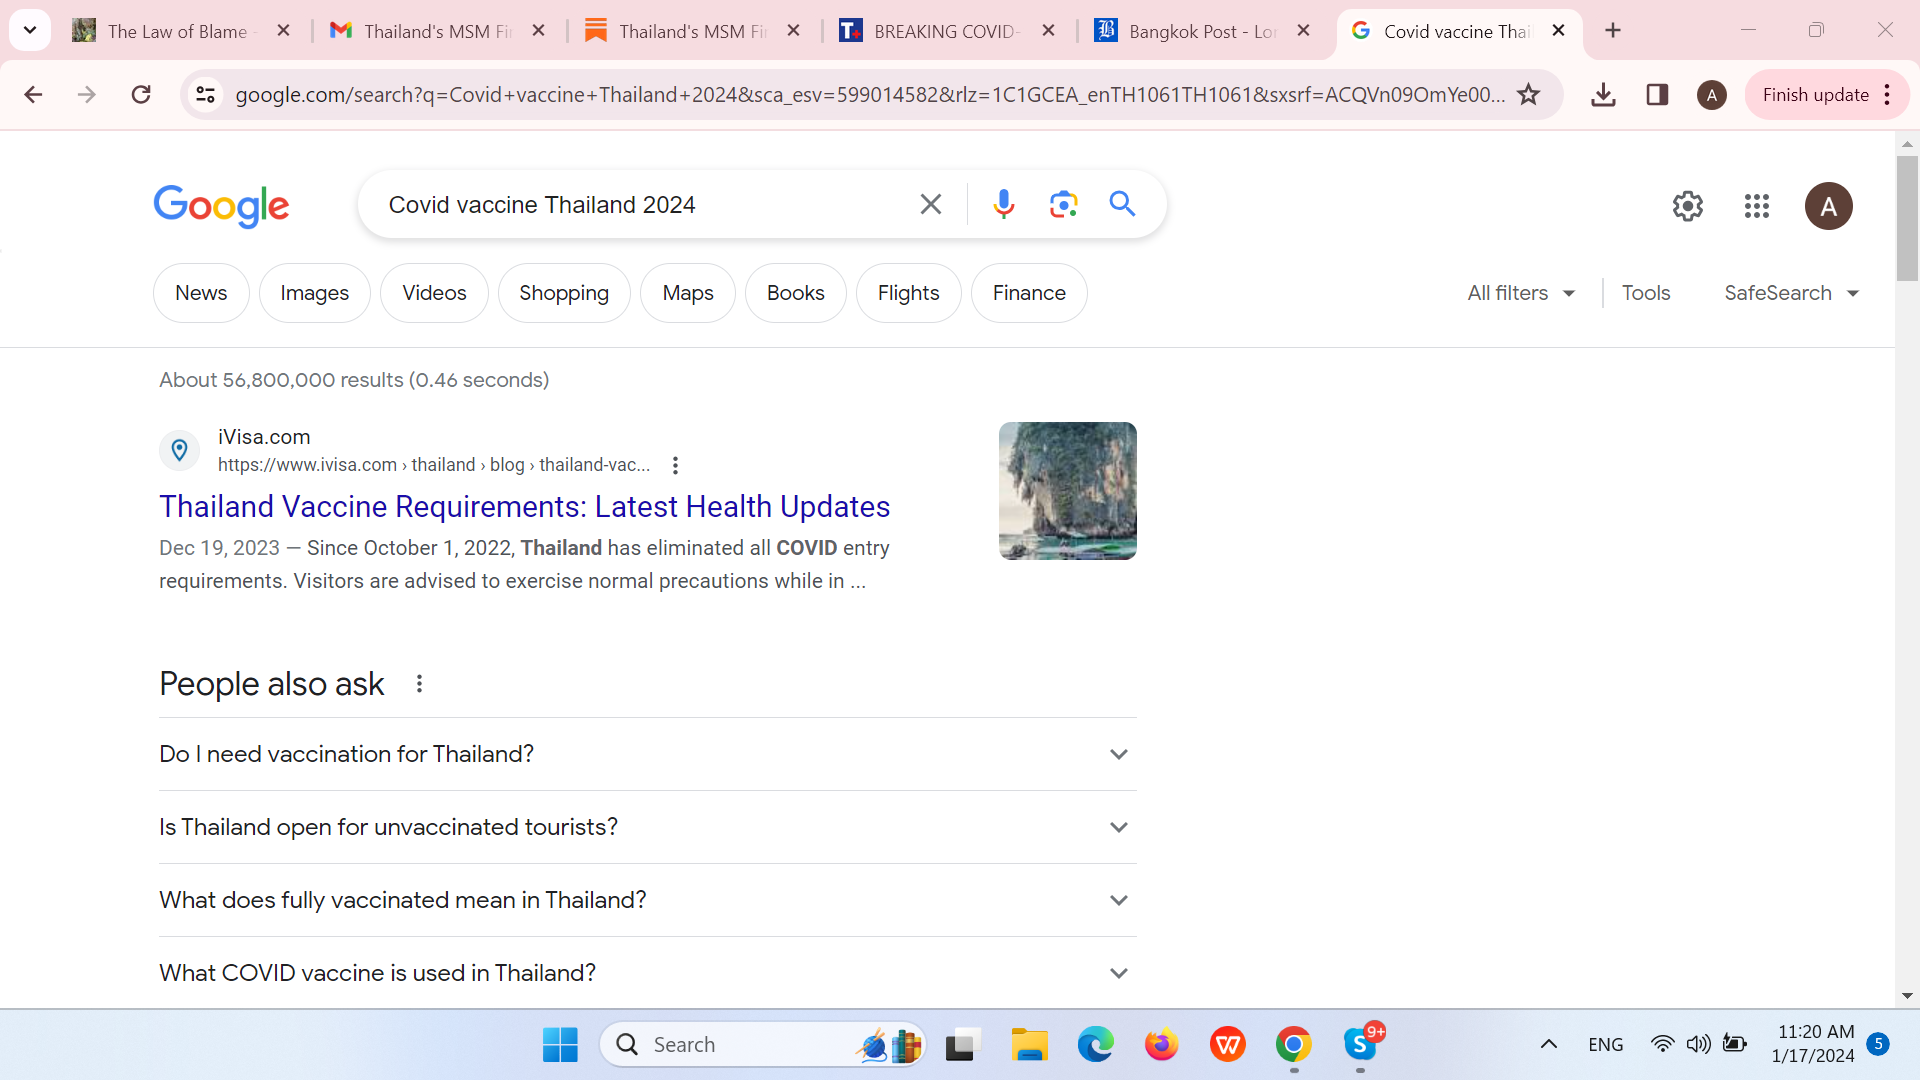Reload the current page
This screenshot has height=1080, width=1920.
click(141, 95)
